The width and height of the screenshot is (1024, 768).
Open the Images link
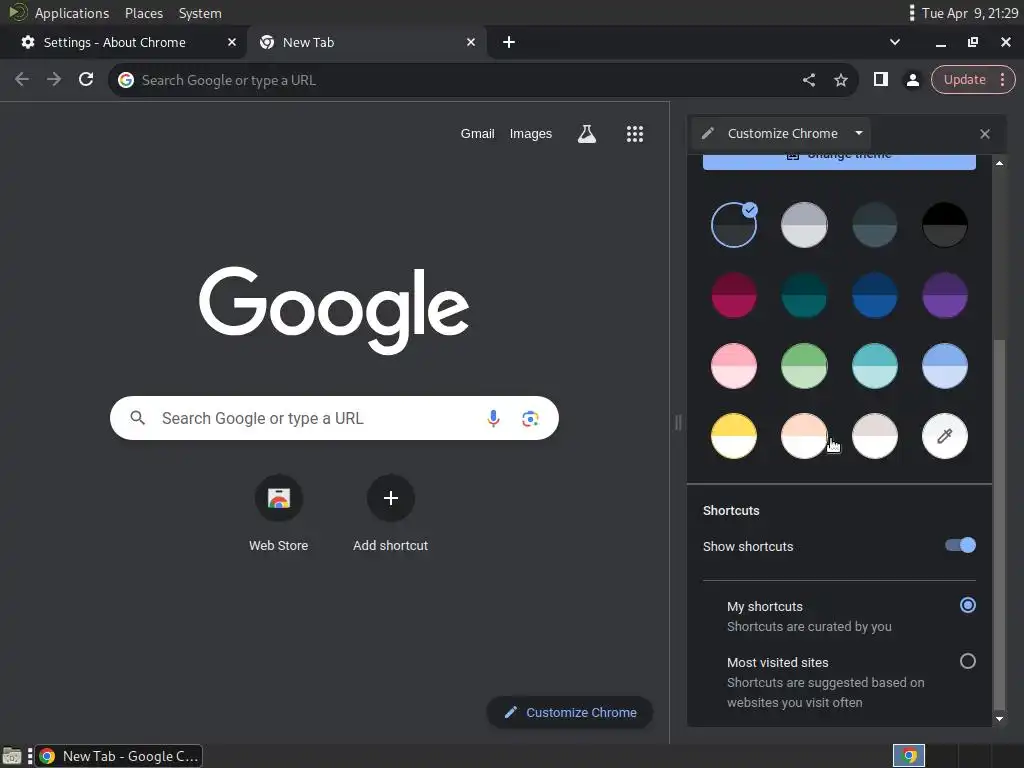[530, 134]
